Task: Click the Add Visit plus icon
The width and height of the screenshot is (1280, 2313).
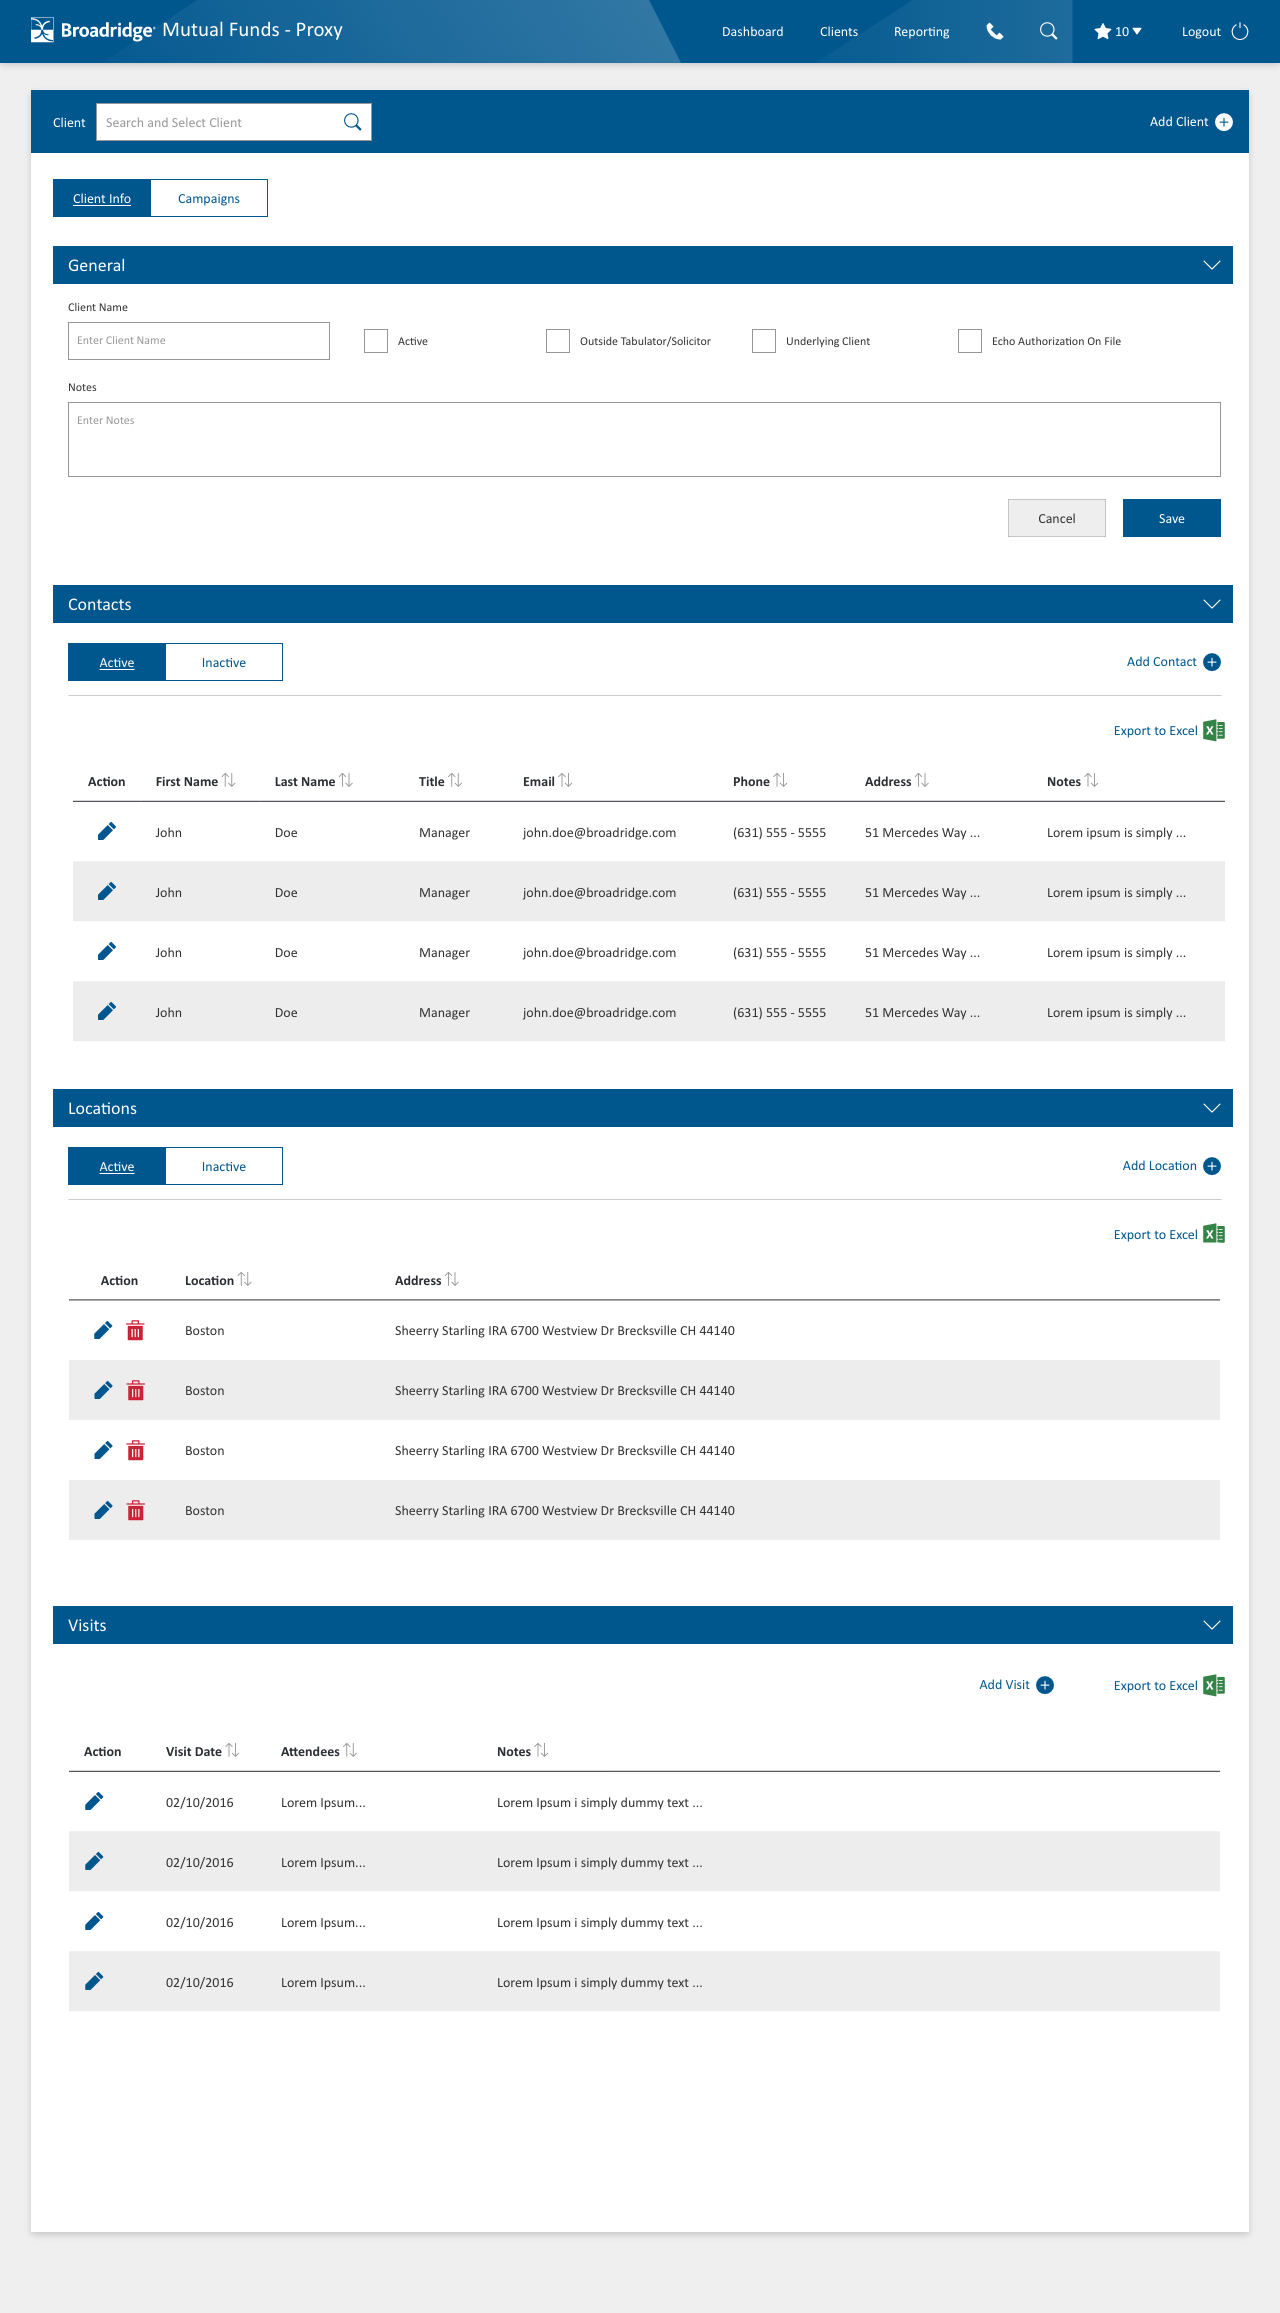Action: pos(1045,1685)
